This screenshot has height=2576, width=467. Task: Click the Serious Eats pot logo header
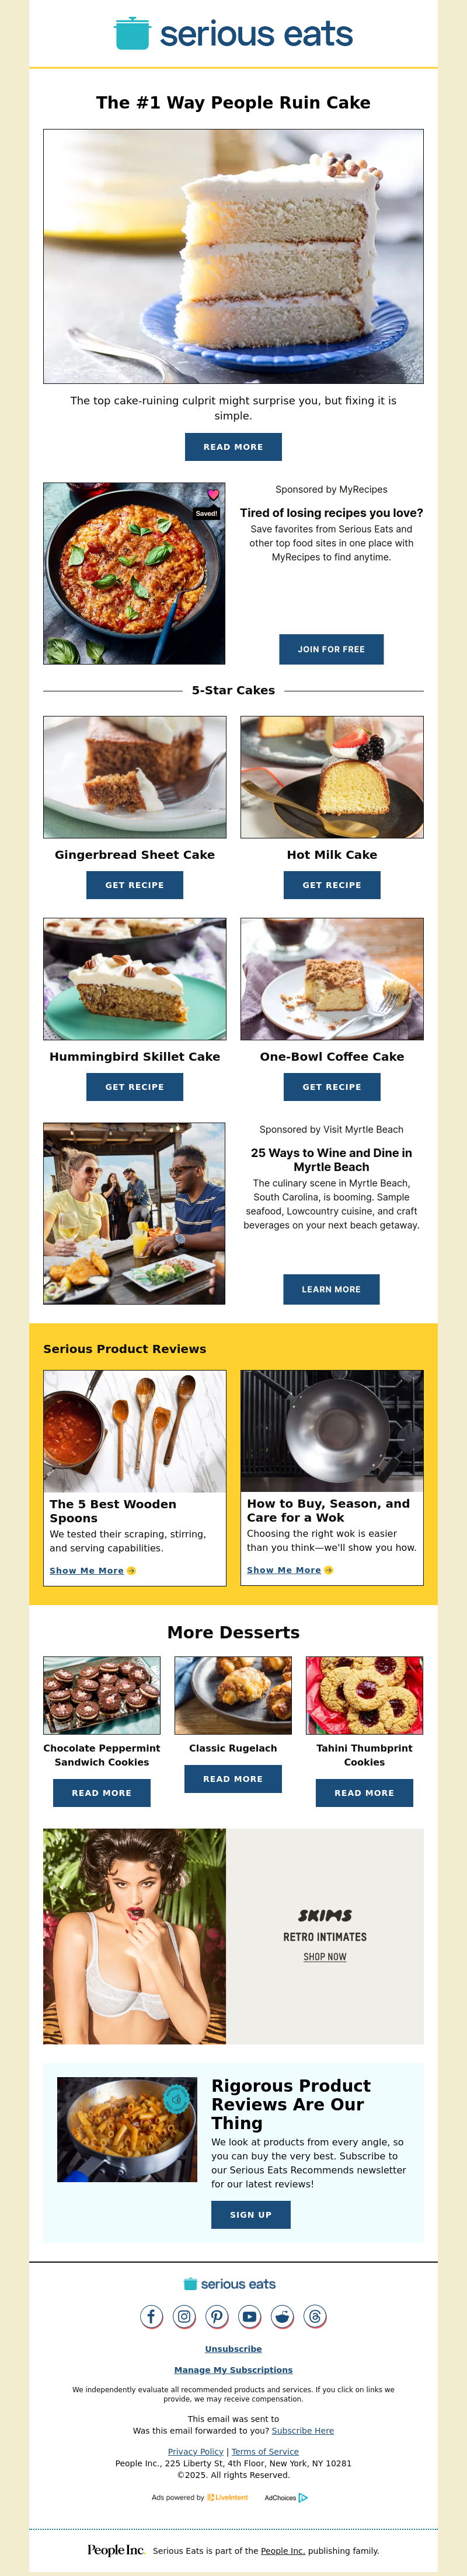[x=233, y=33]
